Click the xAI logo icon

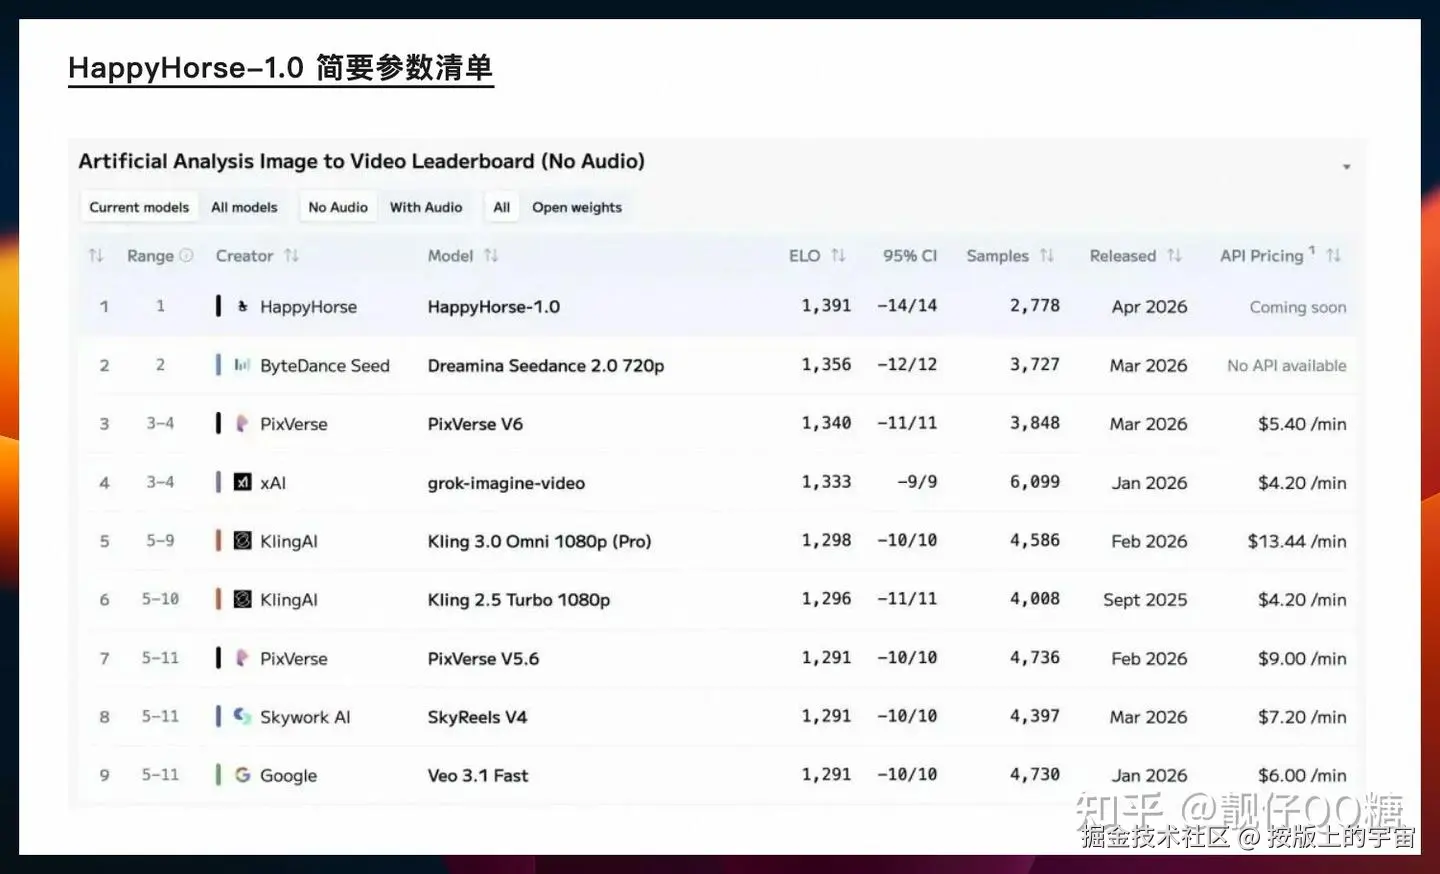pos(243,482)
